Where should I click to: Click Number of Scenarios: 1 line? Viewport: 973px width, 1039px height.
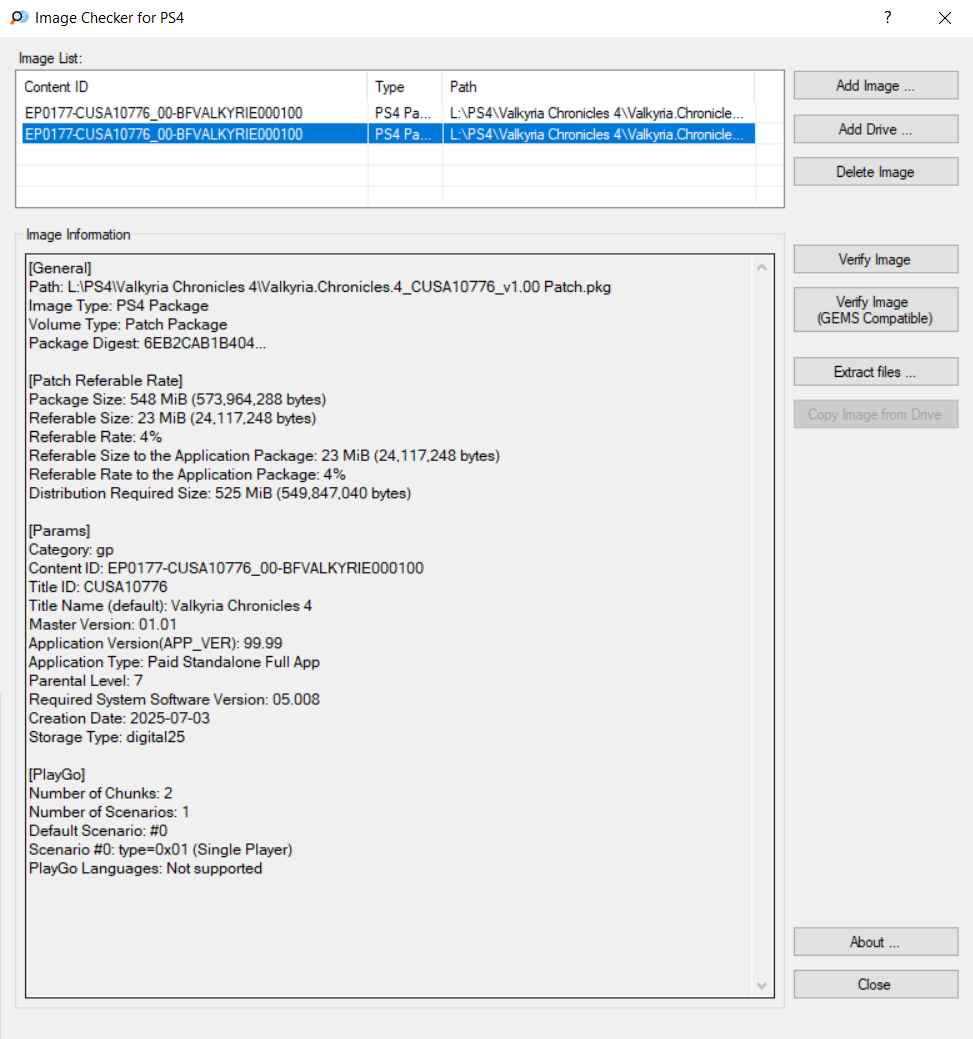[109, 812]
